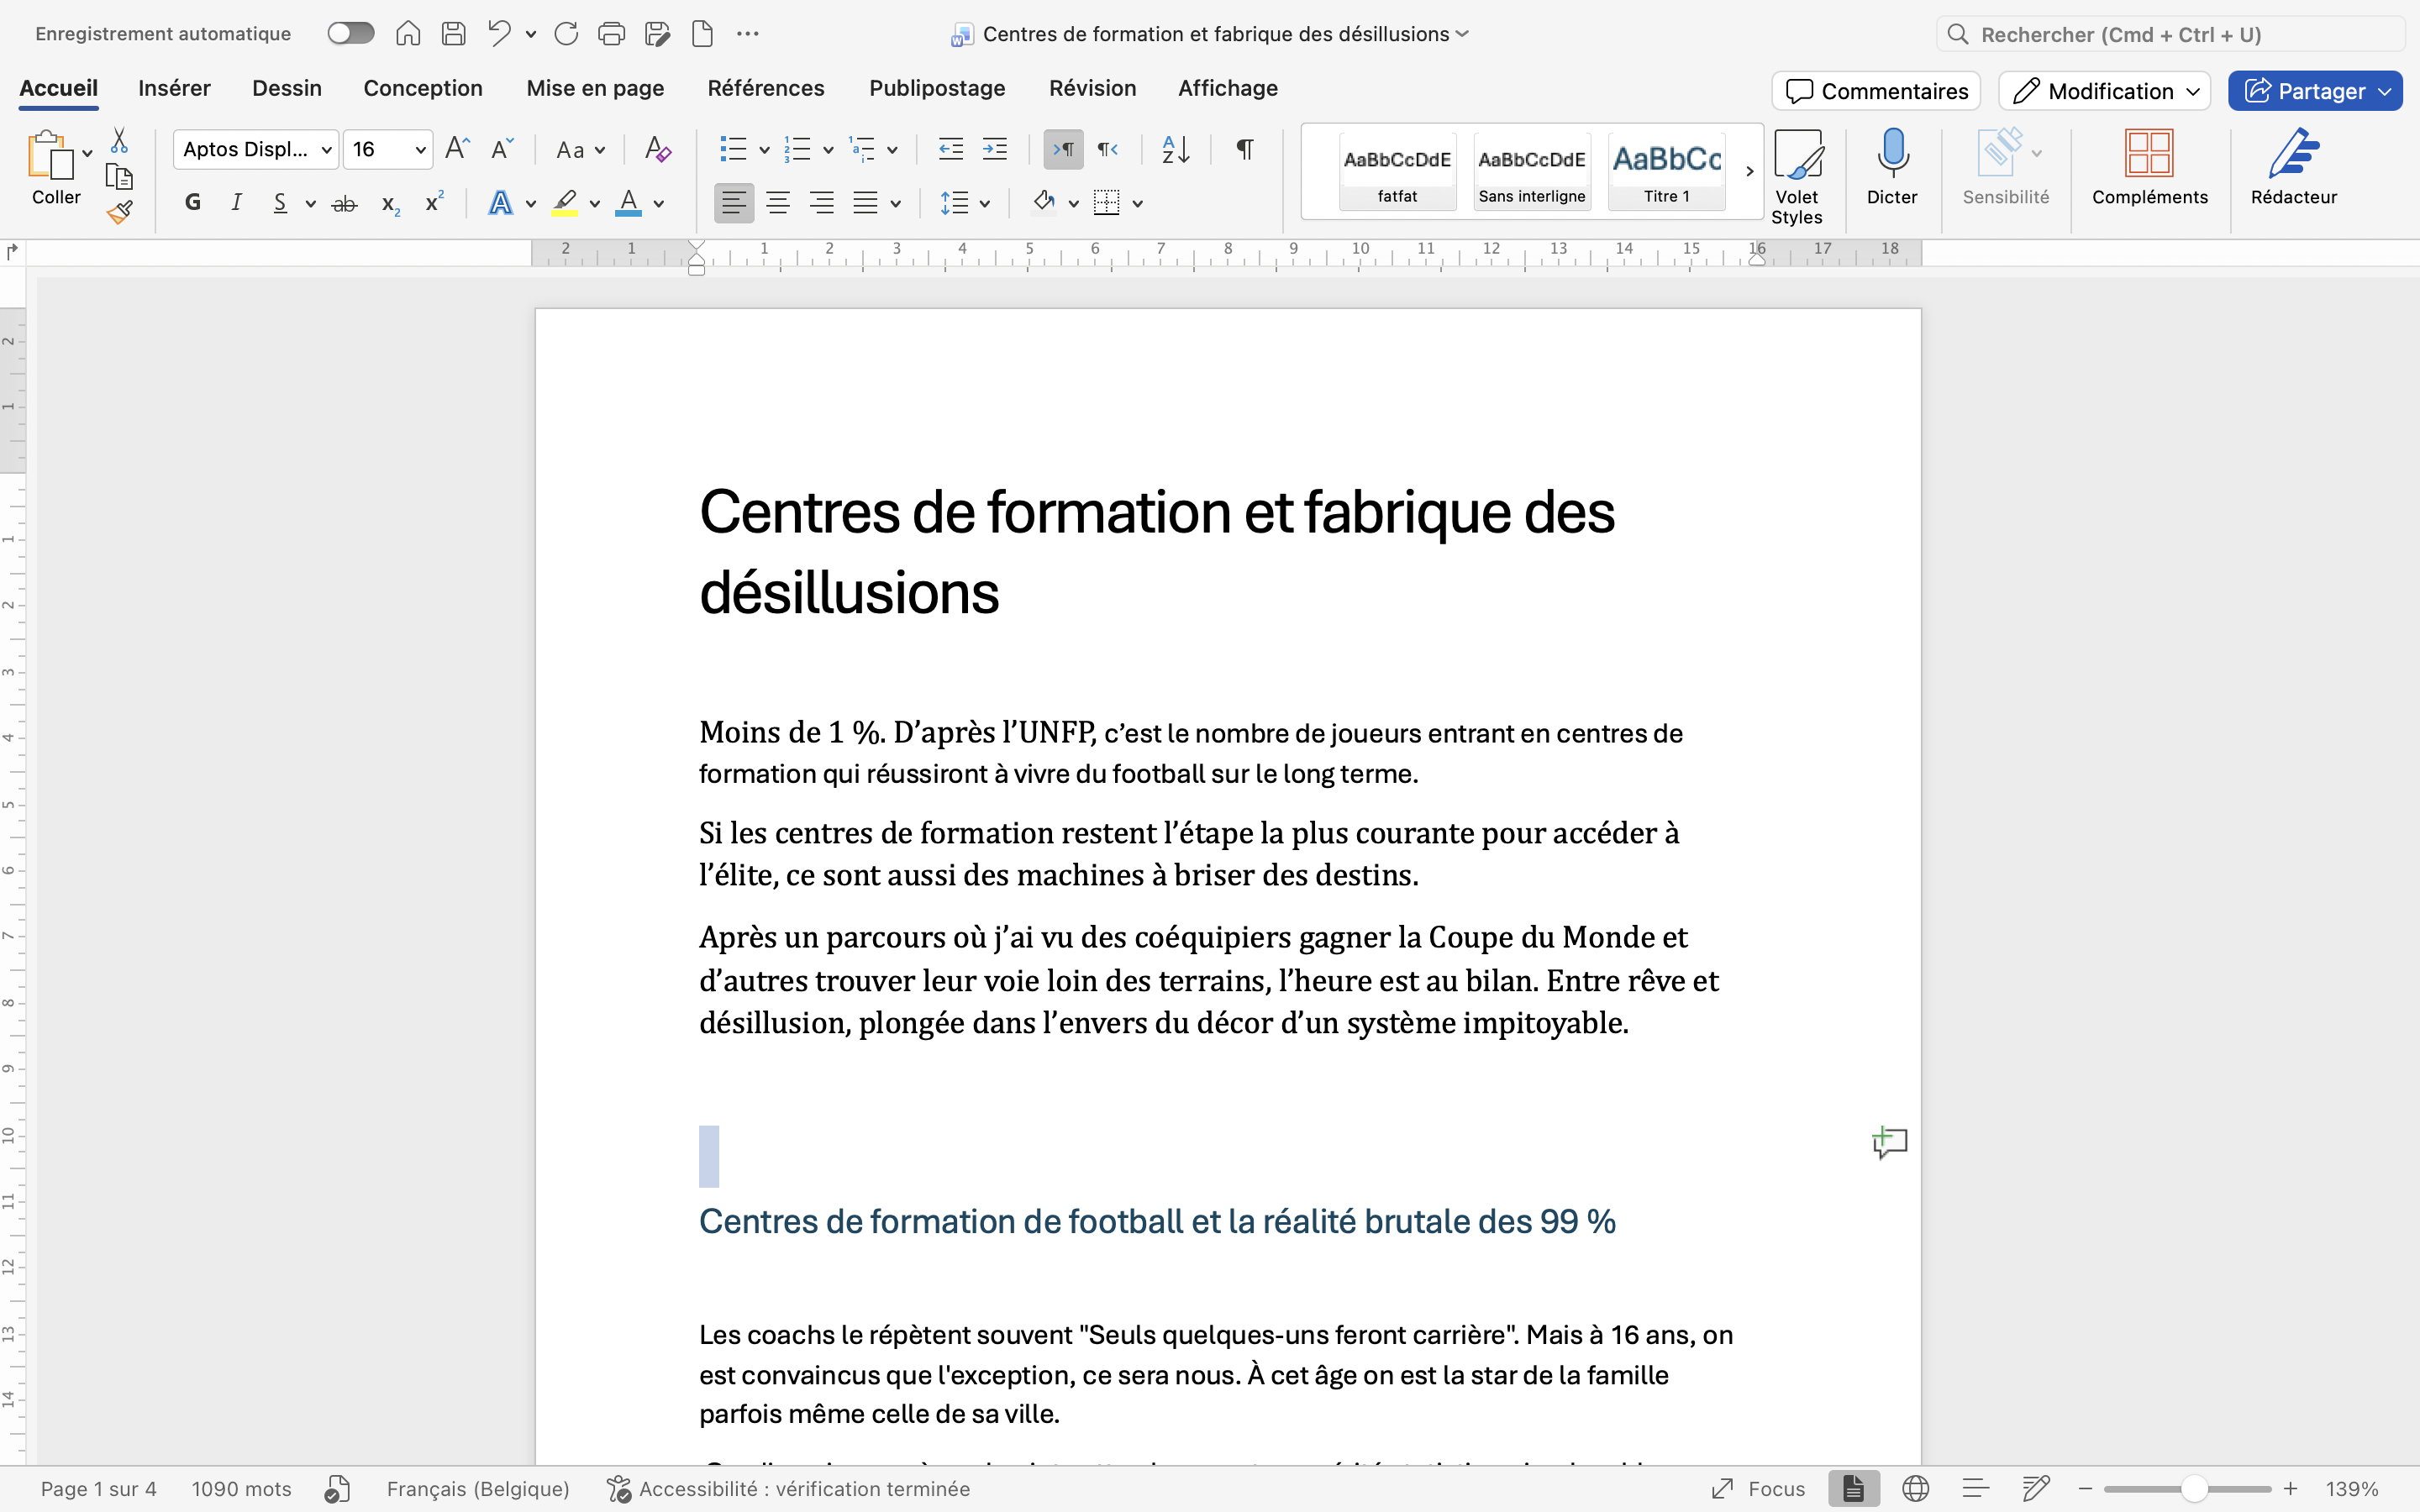Toggle the Enregistrement automatique switch

pos(351,34)
